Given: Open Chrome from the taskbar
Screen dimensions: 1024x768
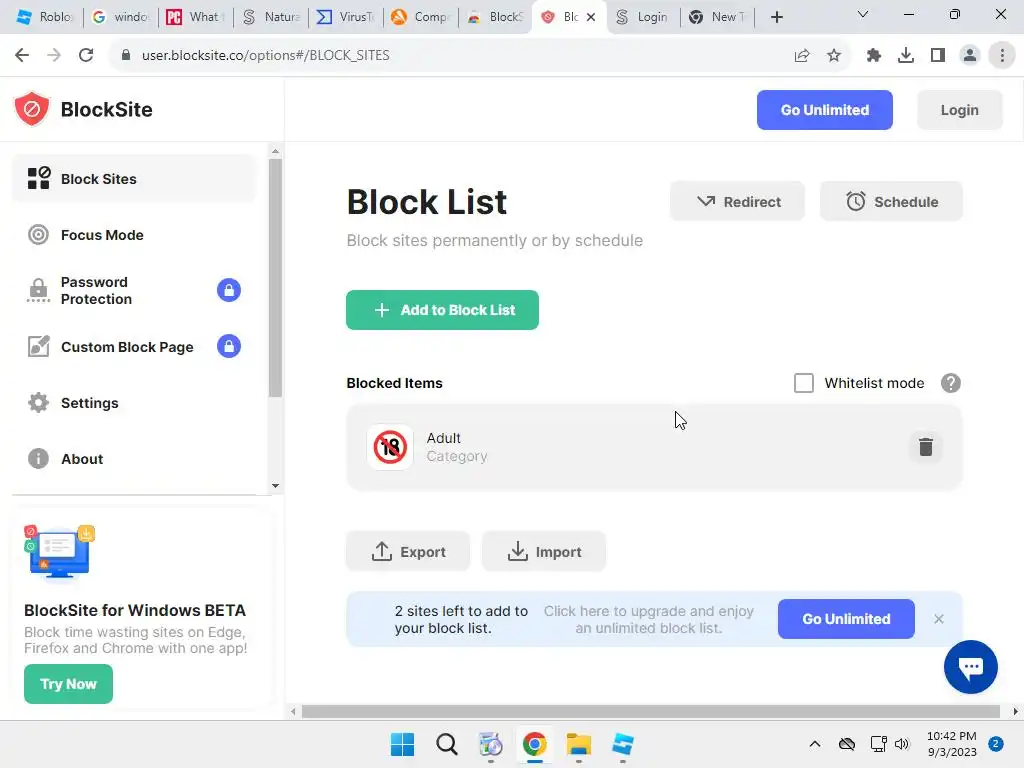Looking at the screenshot, I should pyautogui.click(x=534, y=744).
